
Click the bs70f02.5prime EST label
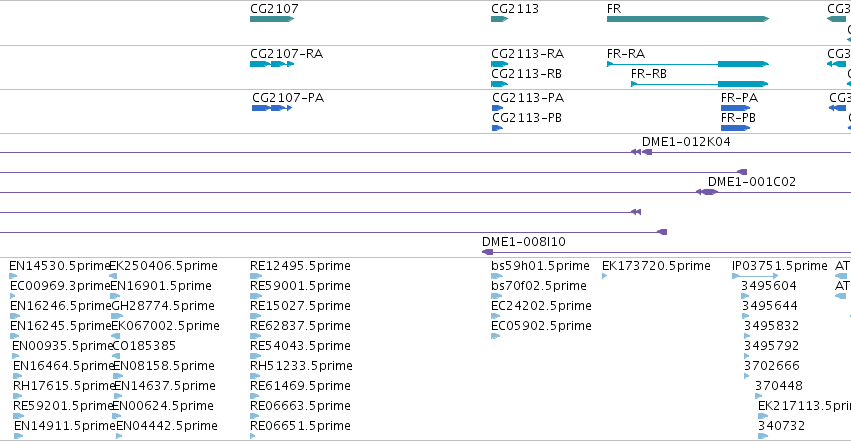(x=539, y=286)
